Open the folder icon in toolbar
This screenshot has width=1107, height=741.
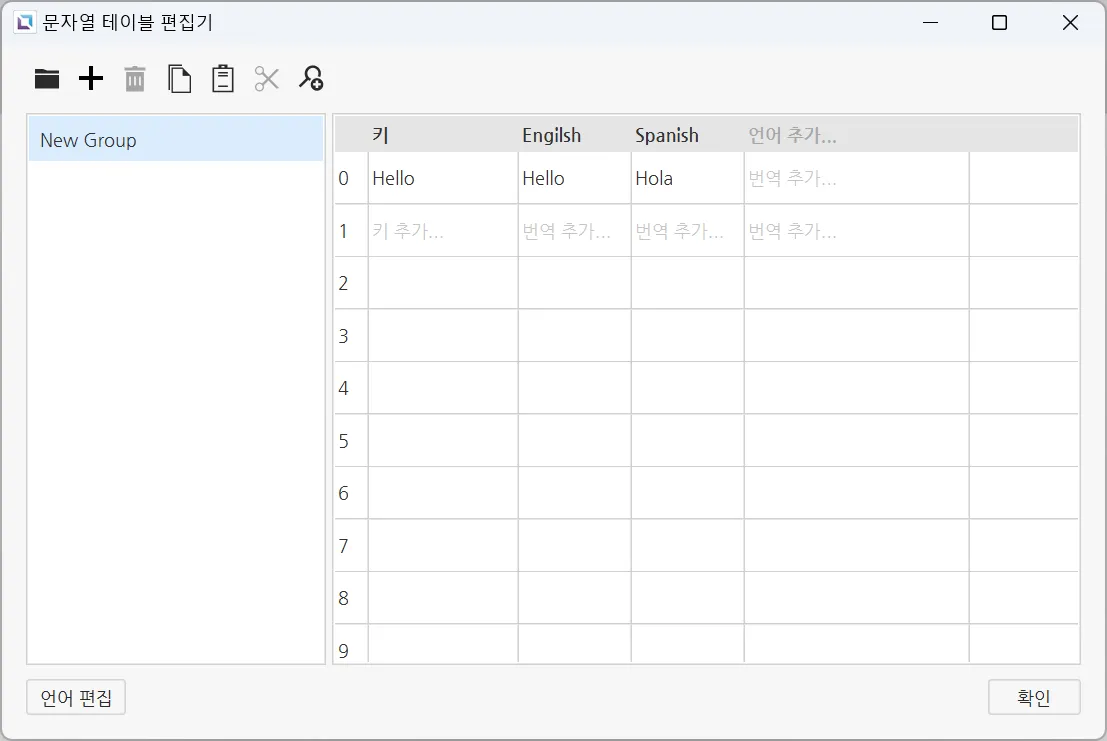coord(47,79)
